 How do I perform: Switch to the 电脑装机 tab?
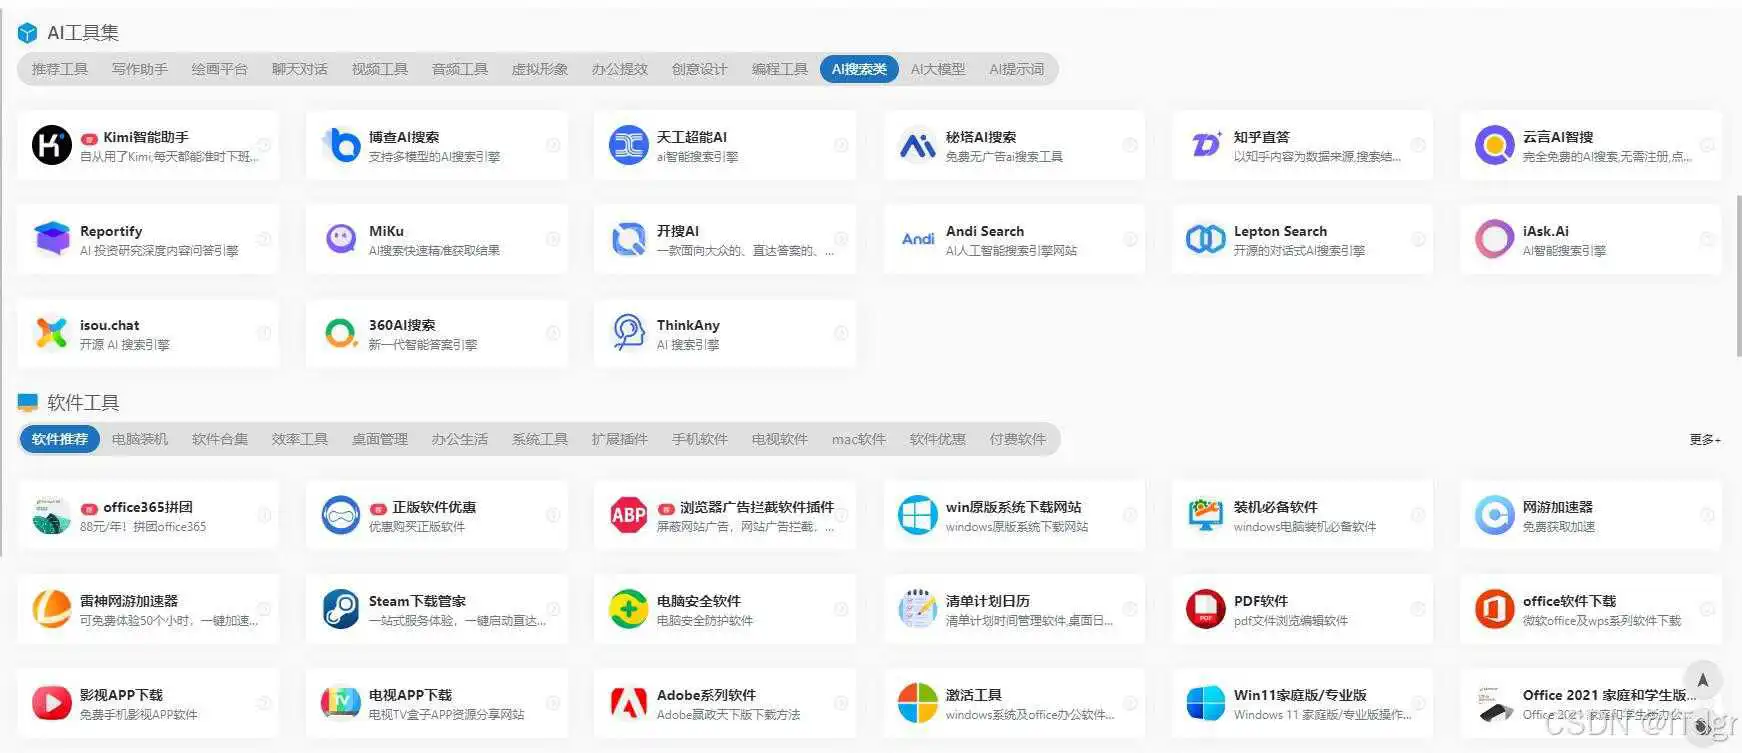tap(140, 439)
